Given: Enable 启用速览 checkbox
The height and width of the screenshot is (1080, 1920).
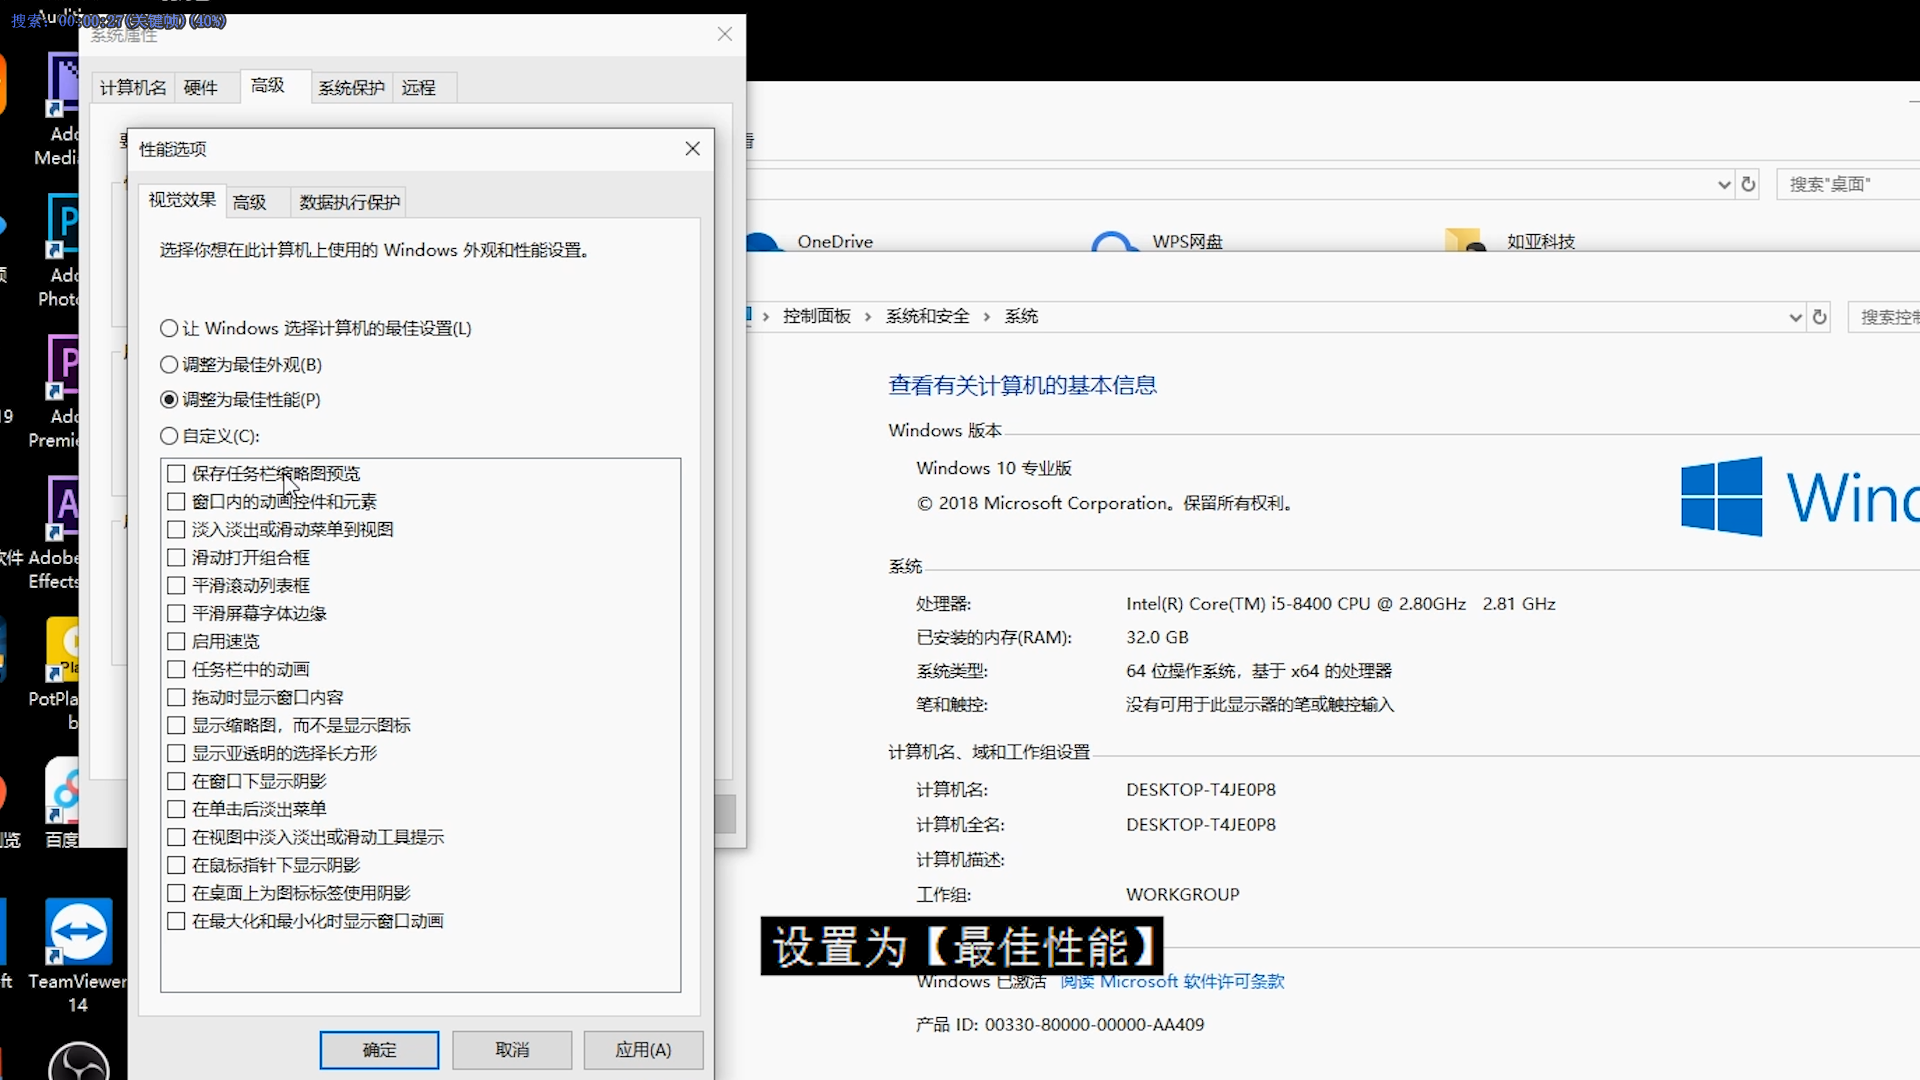Looking at the screenshot, I should [x=176, y=641].
